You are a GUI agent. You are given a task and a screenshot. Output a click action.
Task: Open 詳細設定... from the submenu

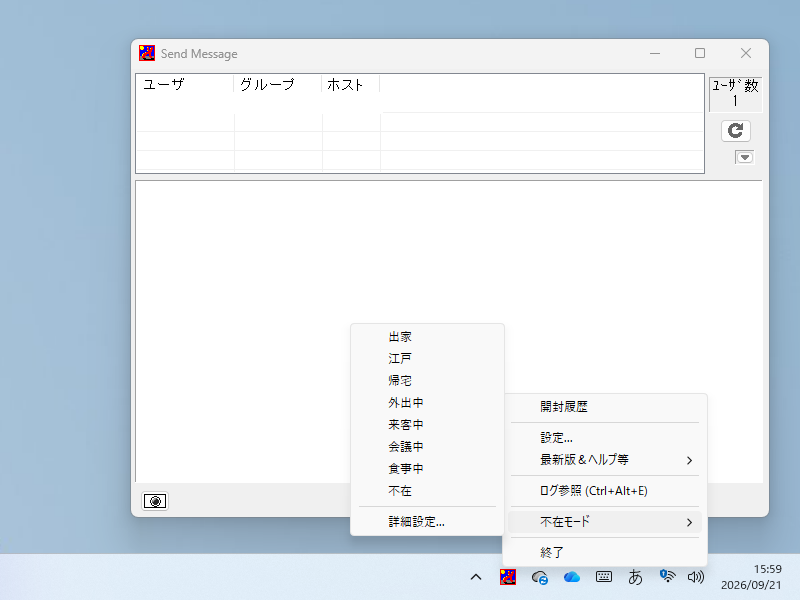(x=428, y=521)
